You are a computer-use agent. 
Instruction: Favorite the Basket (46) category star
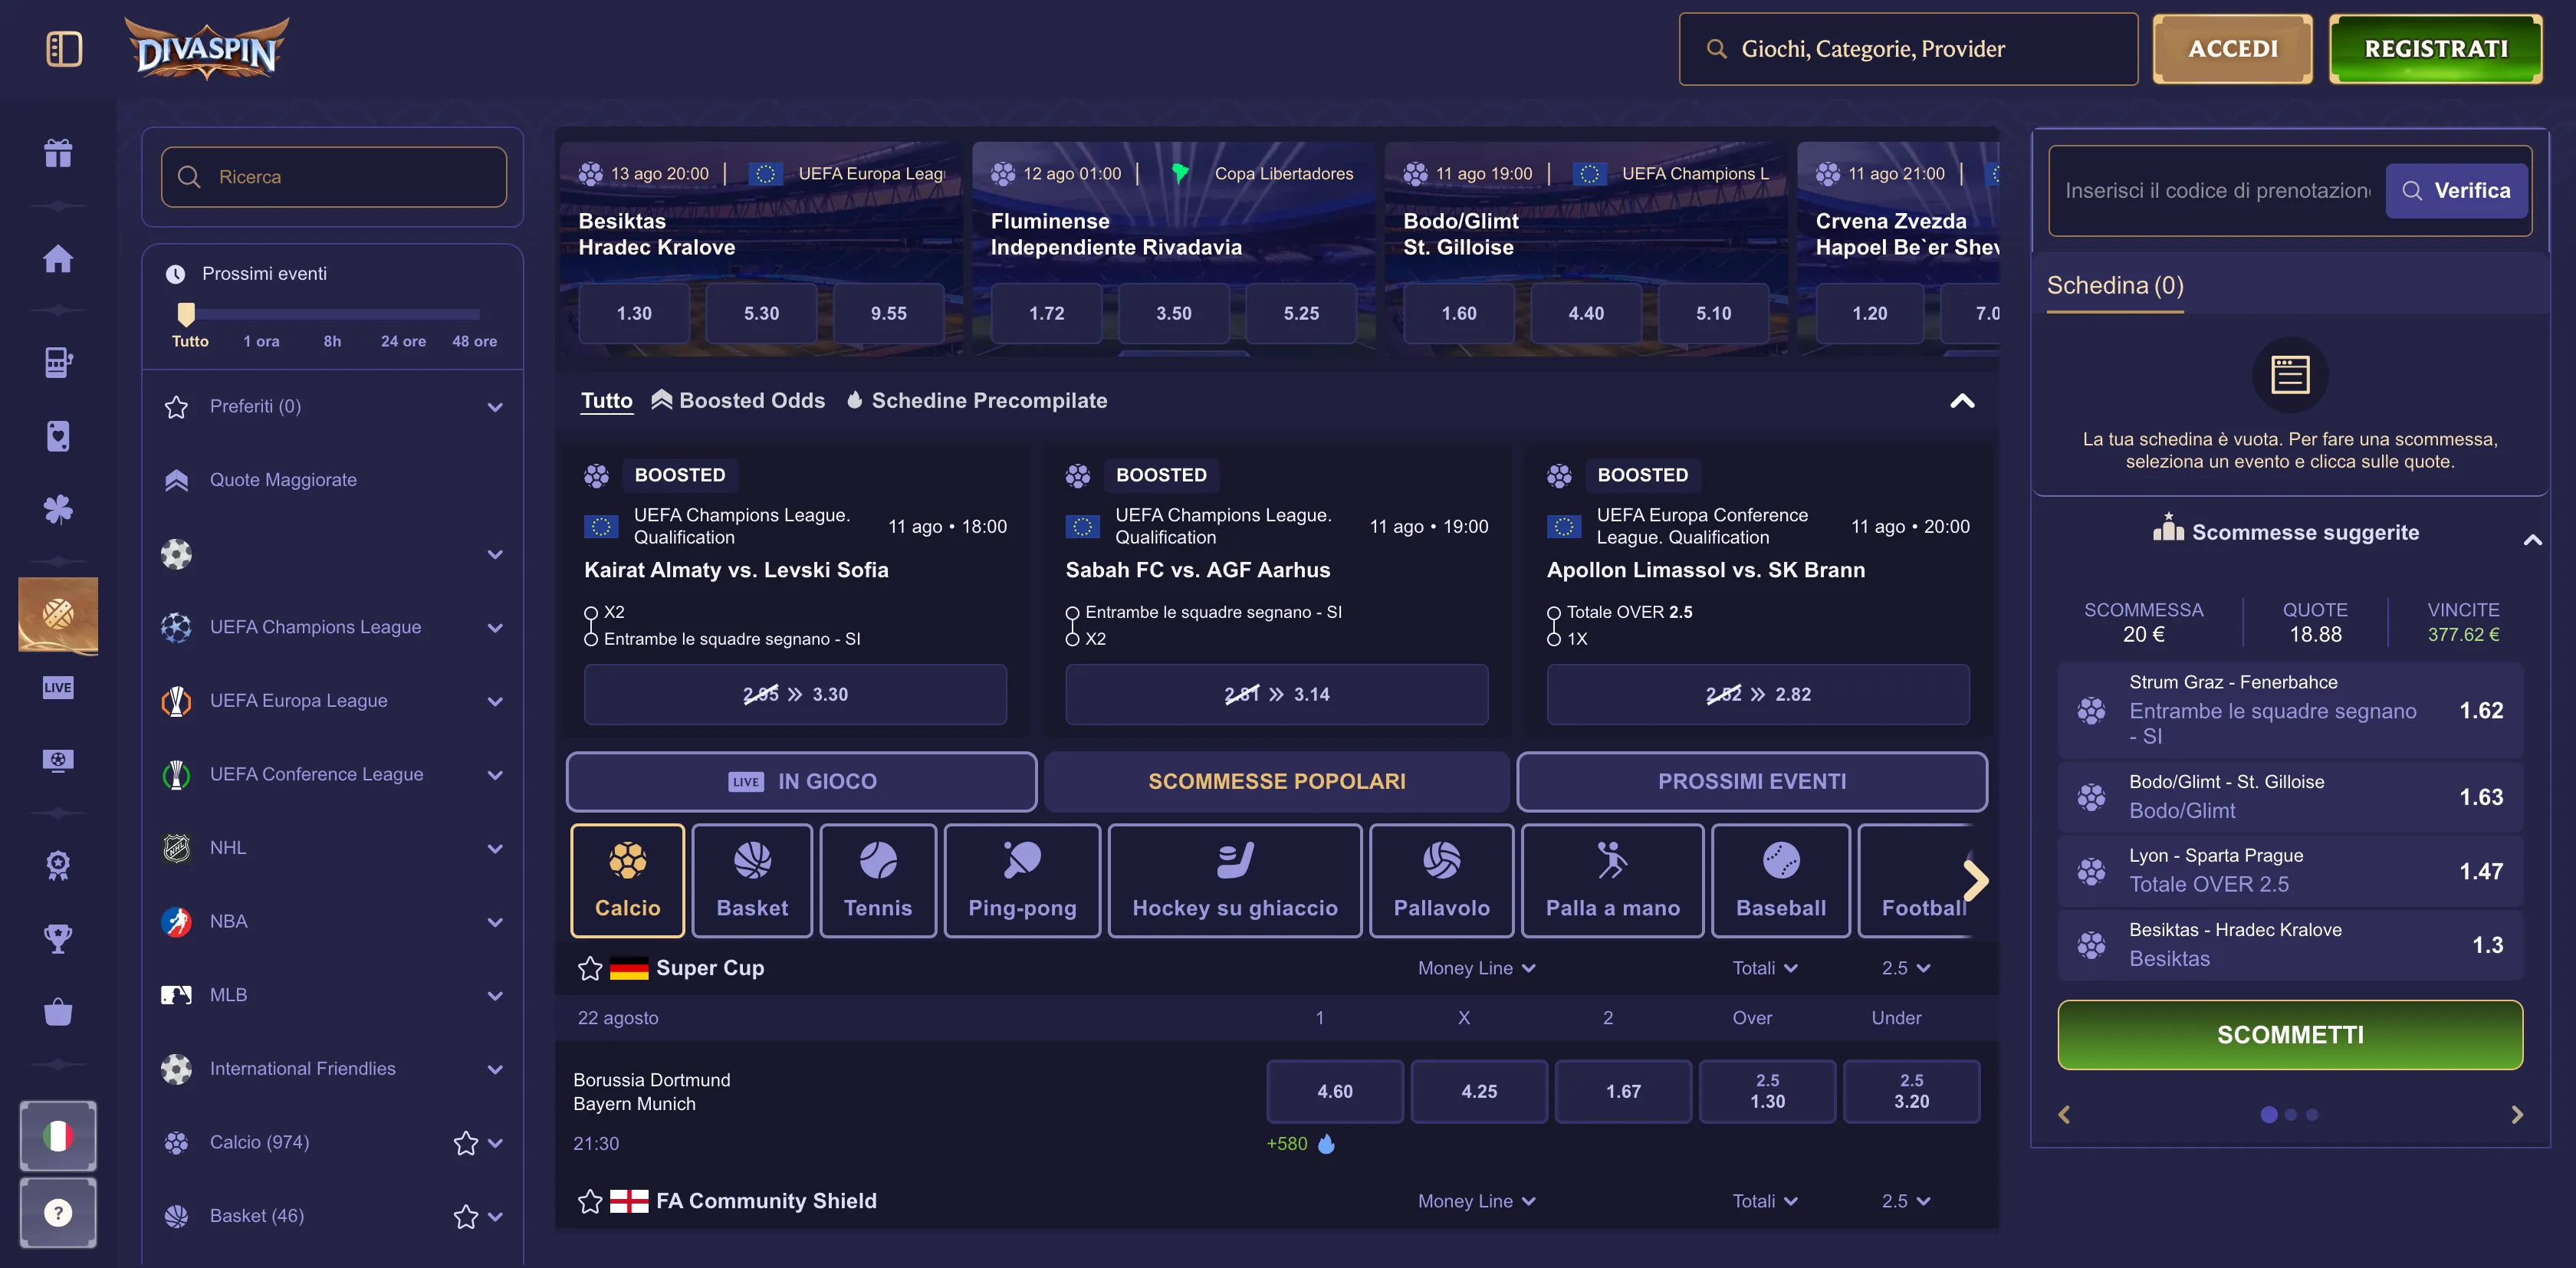click(465, 1217)
